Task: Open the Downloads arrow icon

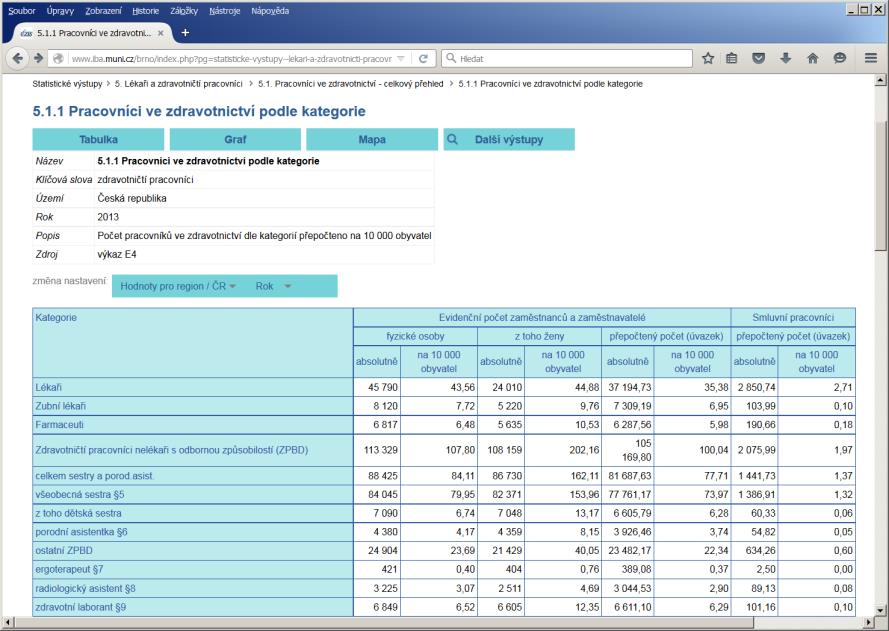Action: click(785, 58)
